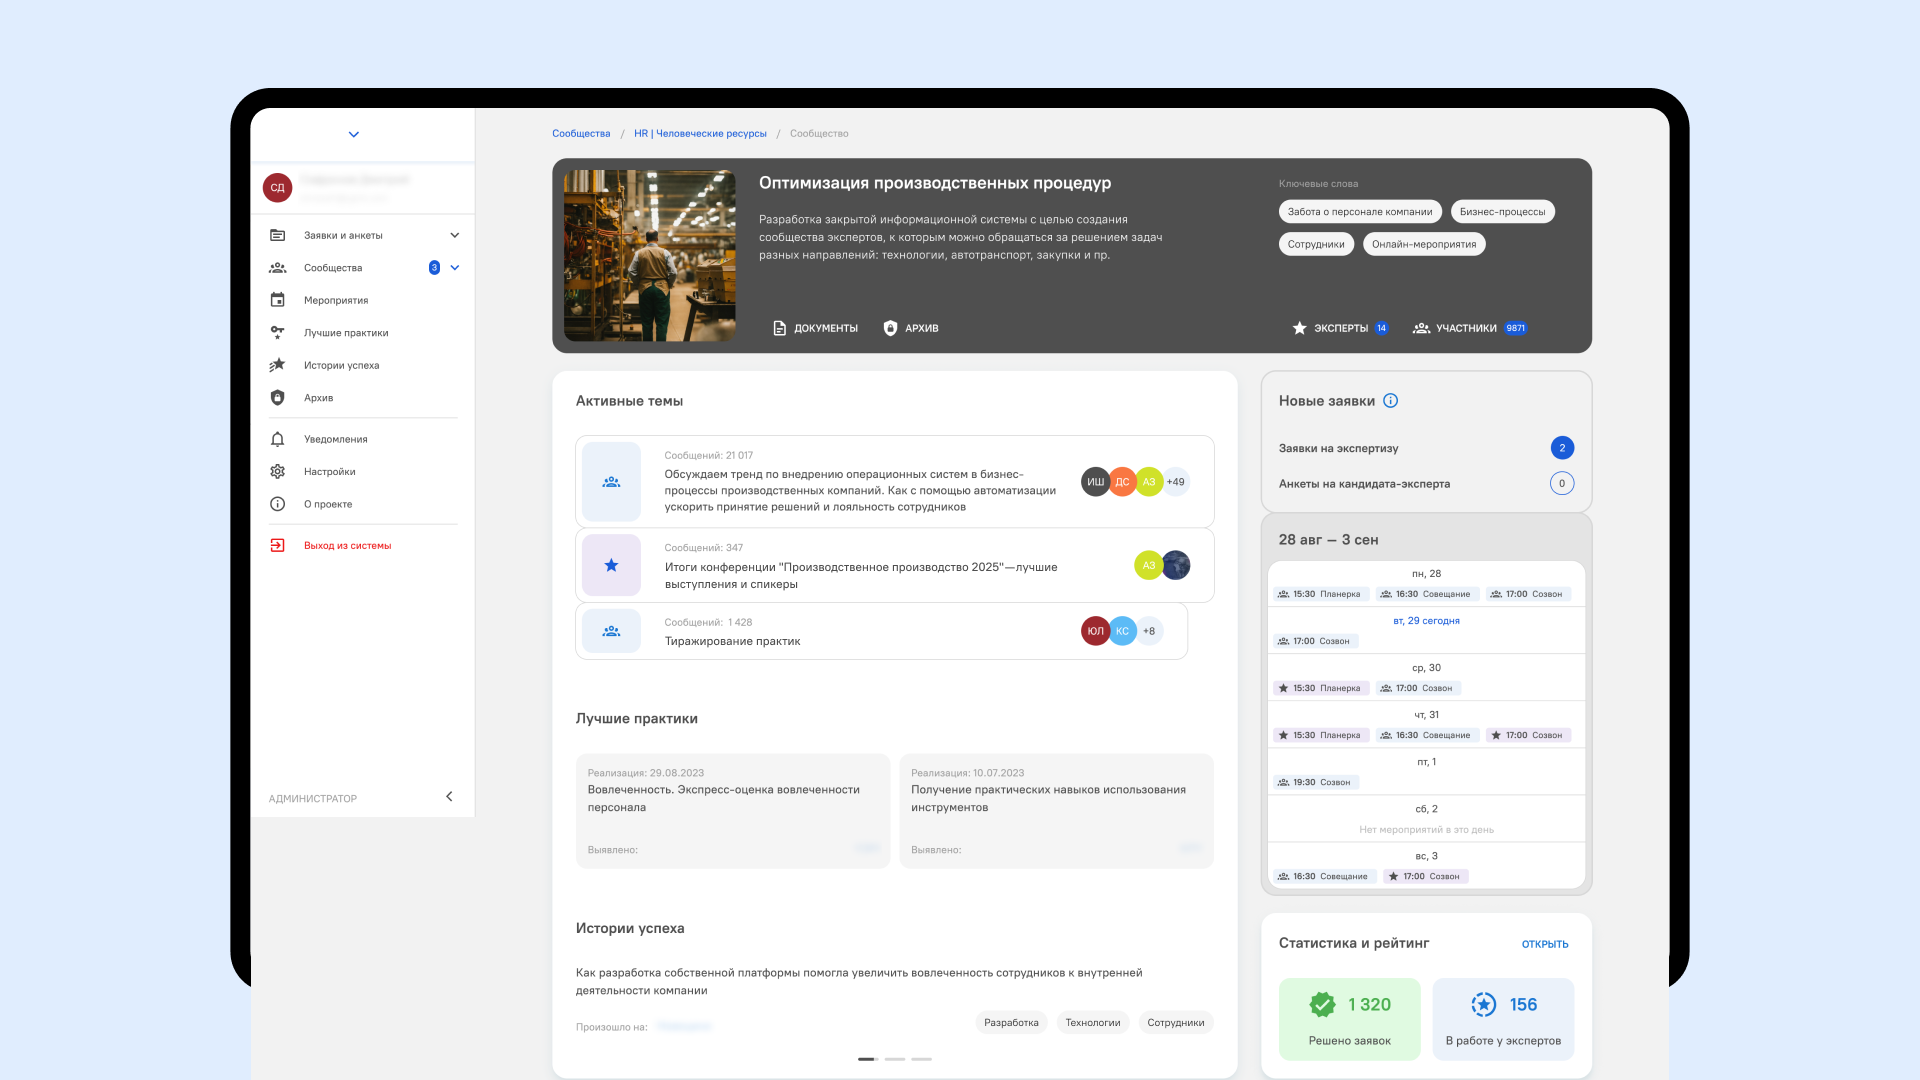Open the Архив shield icon in banner

(x=890, y=328)
